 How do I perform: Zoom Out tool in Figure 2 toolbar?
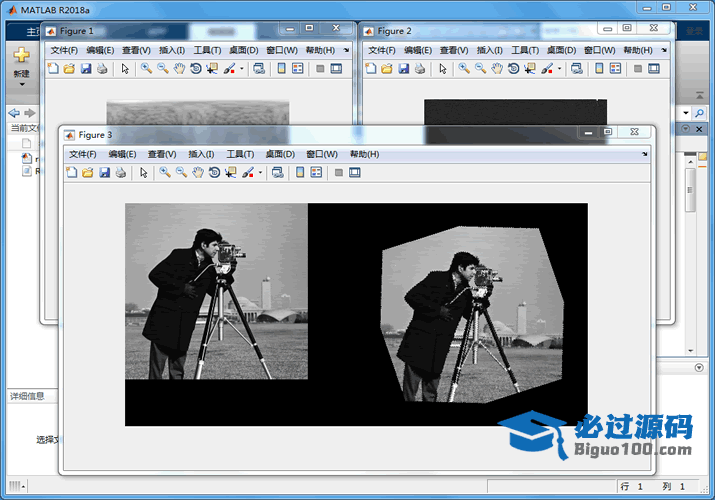click(480, 68)
